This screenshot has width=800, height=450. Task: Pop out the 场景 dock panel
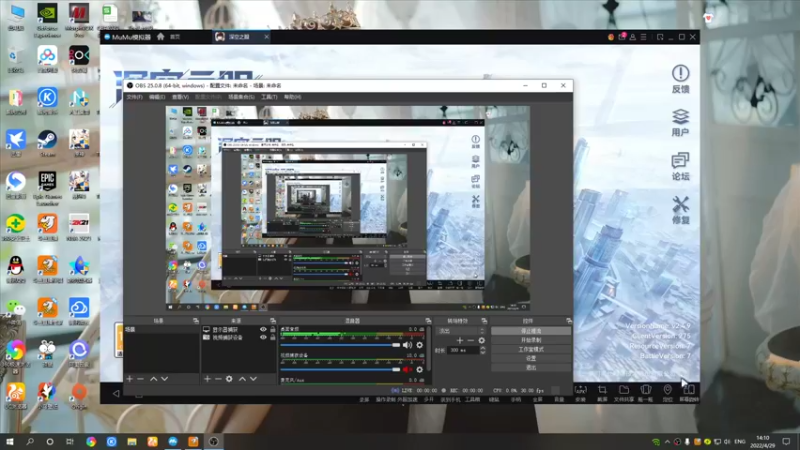click(x=196, y=321)
